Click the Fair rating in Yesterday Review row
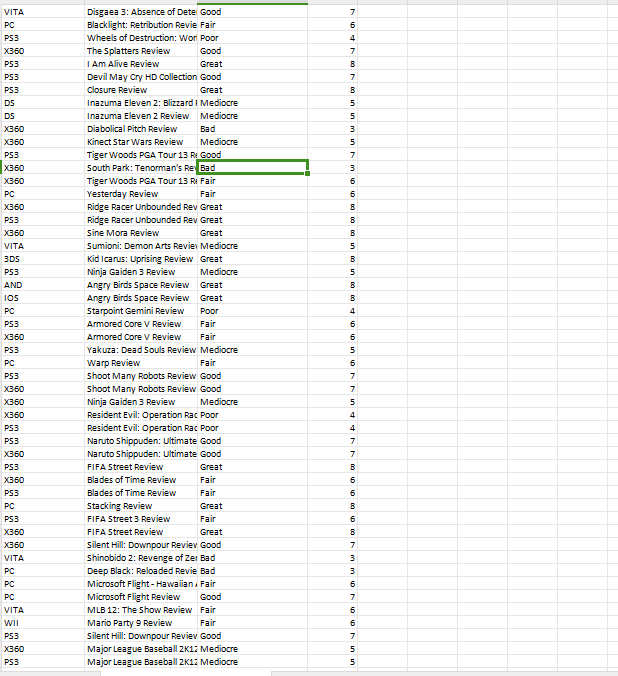618x676 pixels. point(253,194)
